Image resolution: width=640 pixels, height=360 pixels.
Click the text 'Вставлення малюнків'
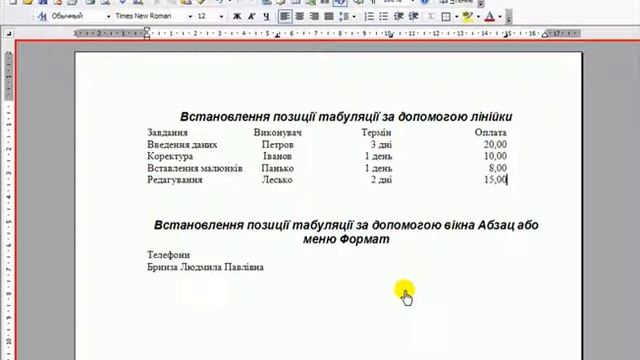pos(195,168)
